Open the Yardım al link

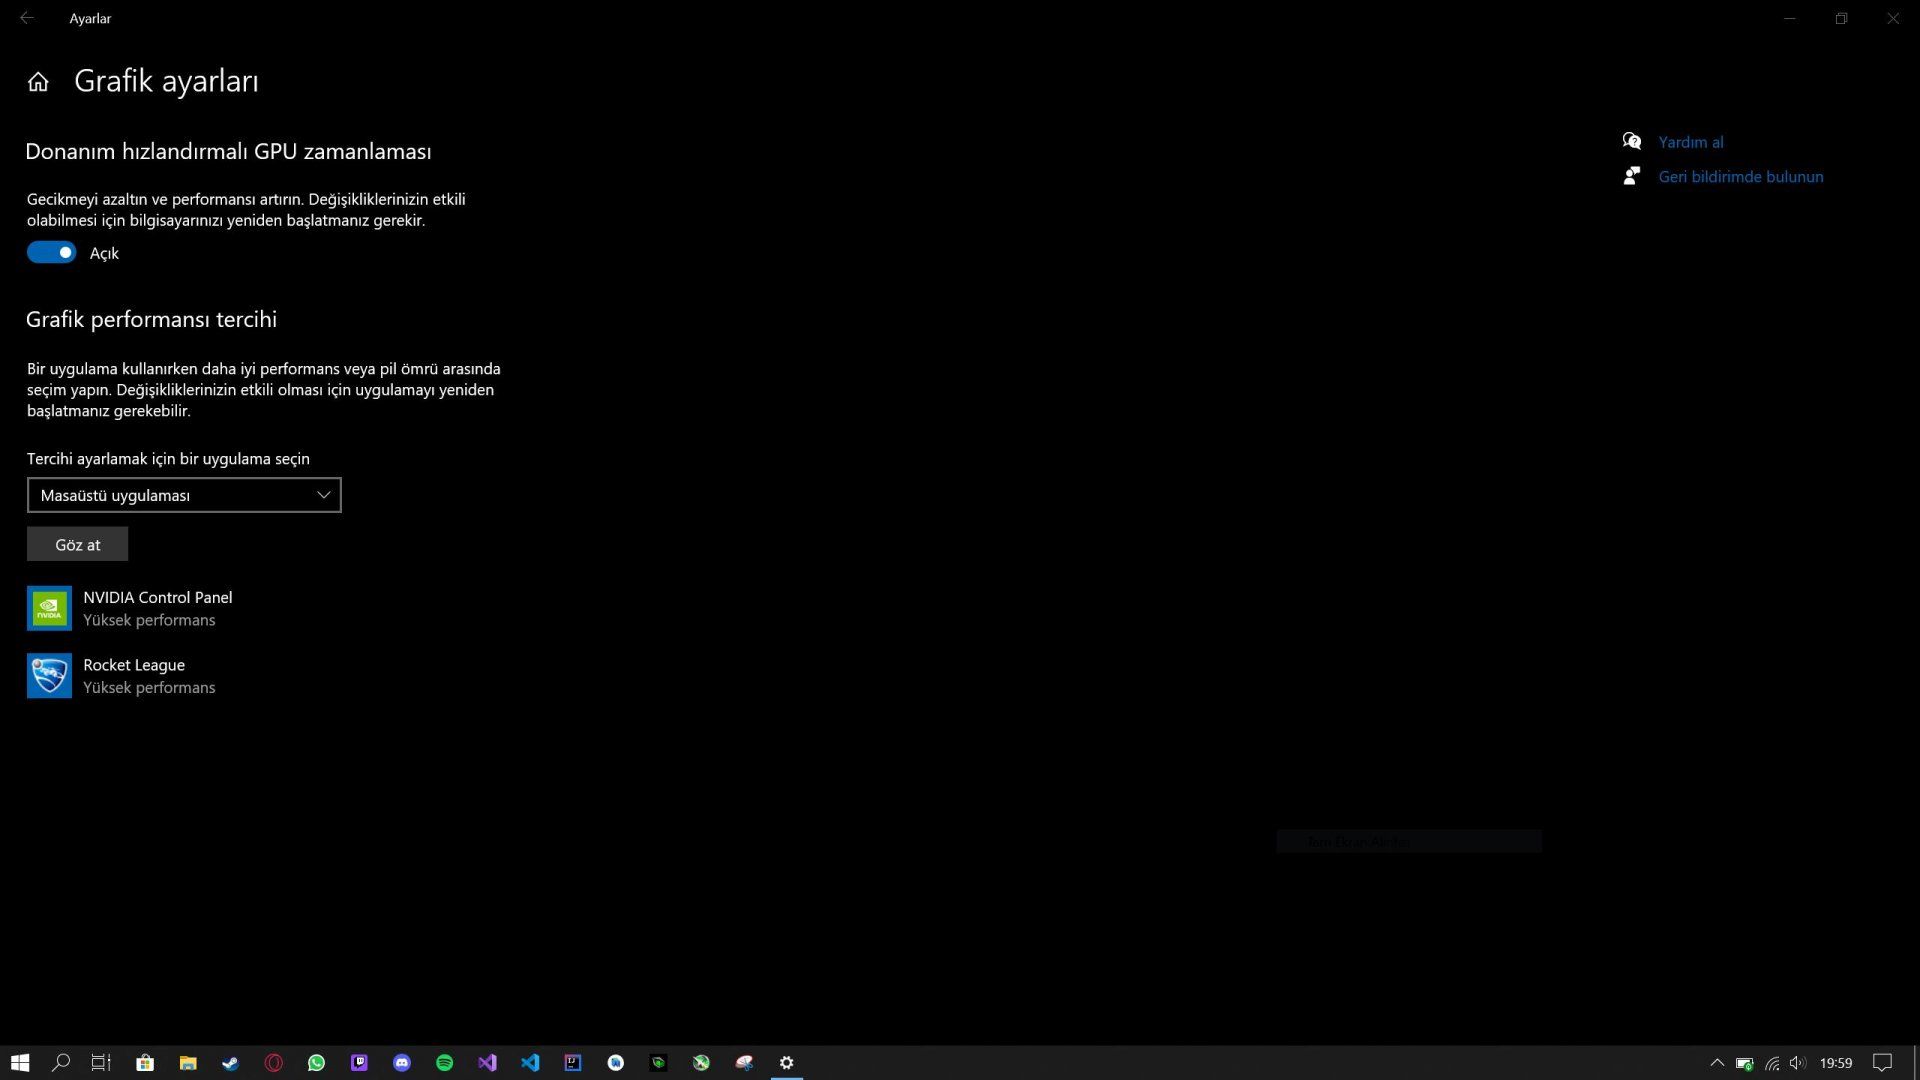pos(1690,142)
